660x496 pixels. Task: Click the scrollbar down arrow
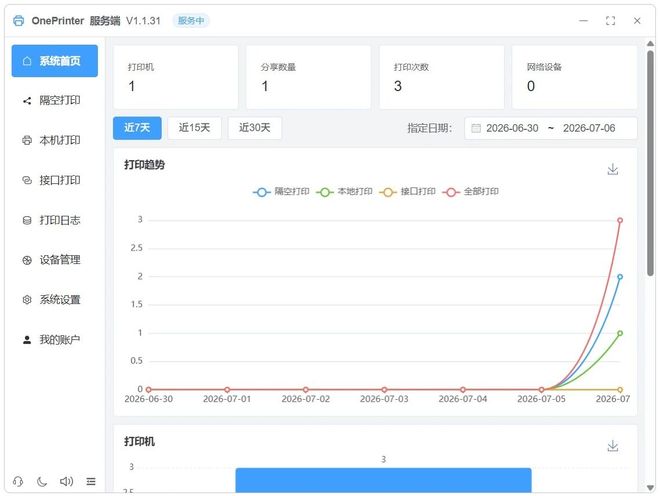(x=650, y=488)
